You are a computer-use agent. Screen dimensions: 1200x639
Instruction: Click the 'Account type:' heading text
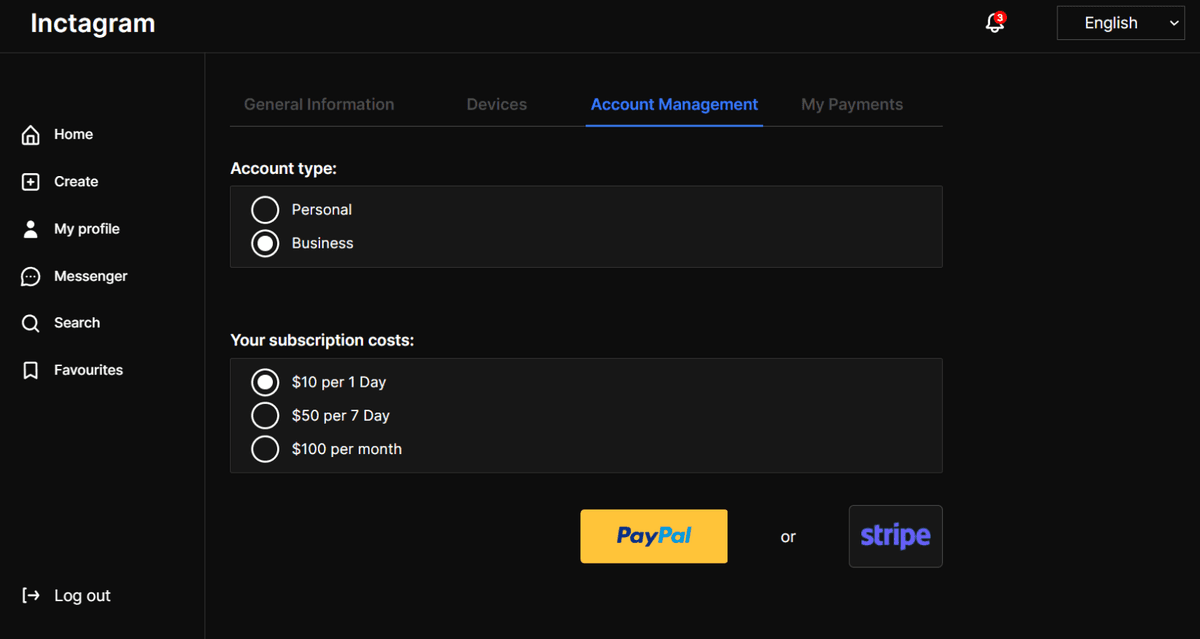[284, 169]
